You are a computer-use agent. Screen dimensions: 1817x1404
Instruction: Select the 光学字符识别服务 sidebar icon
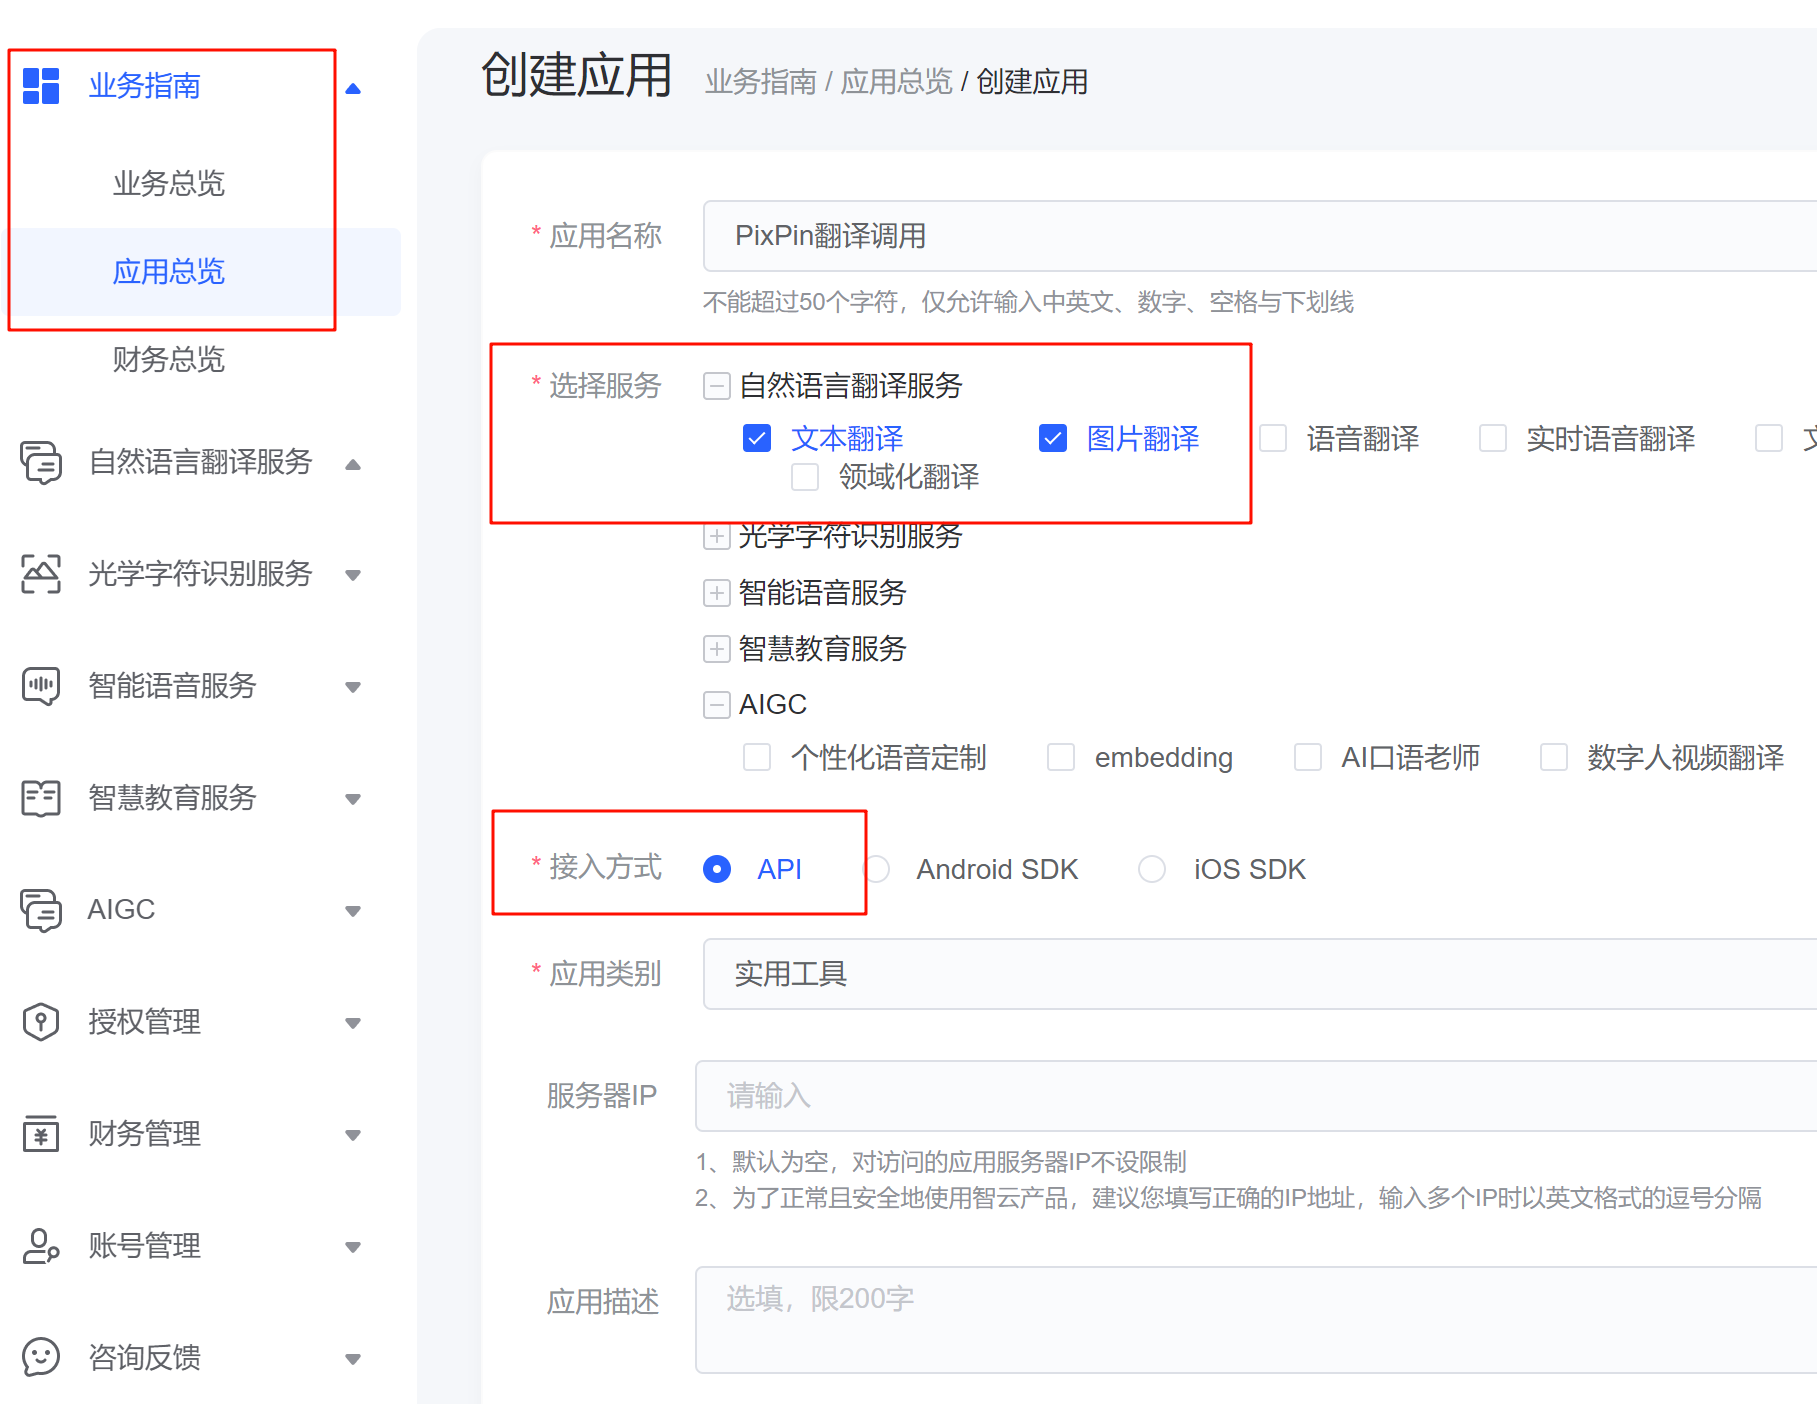click(x=40, y=574)
